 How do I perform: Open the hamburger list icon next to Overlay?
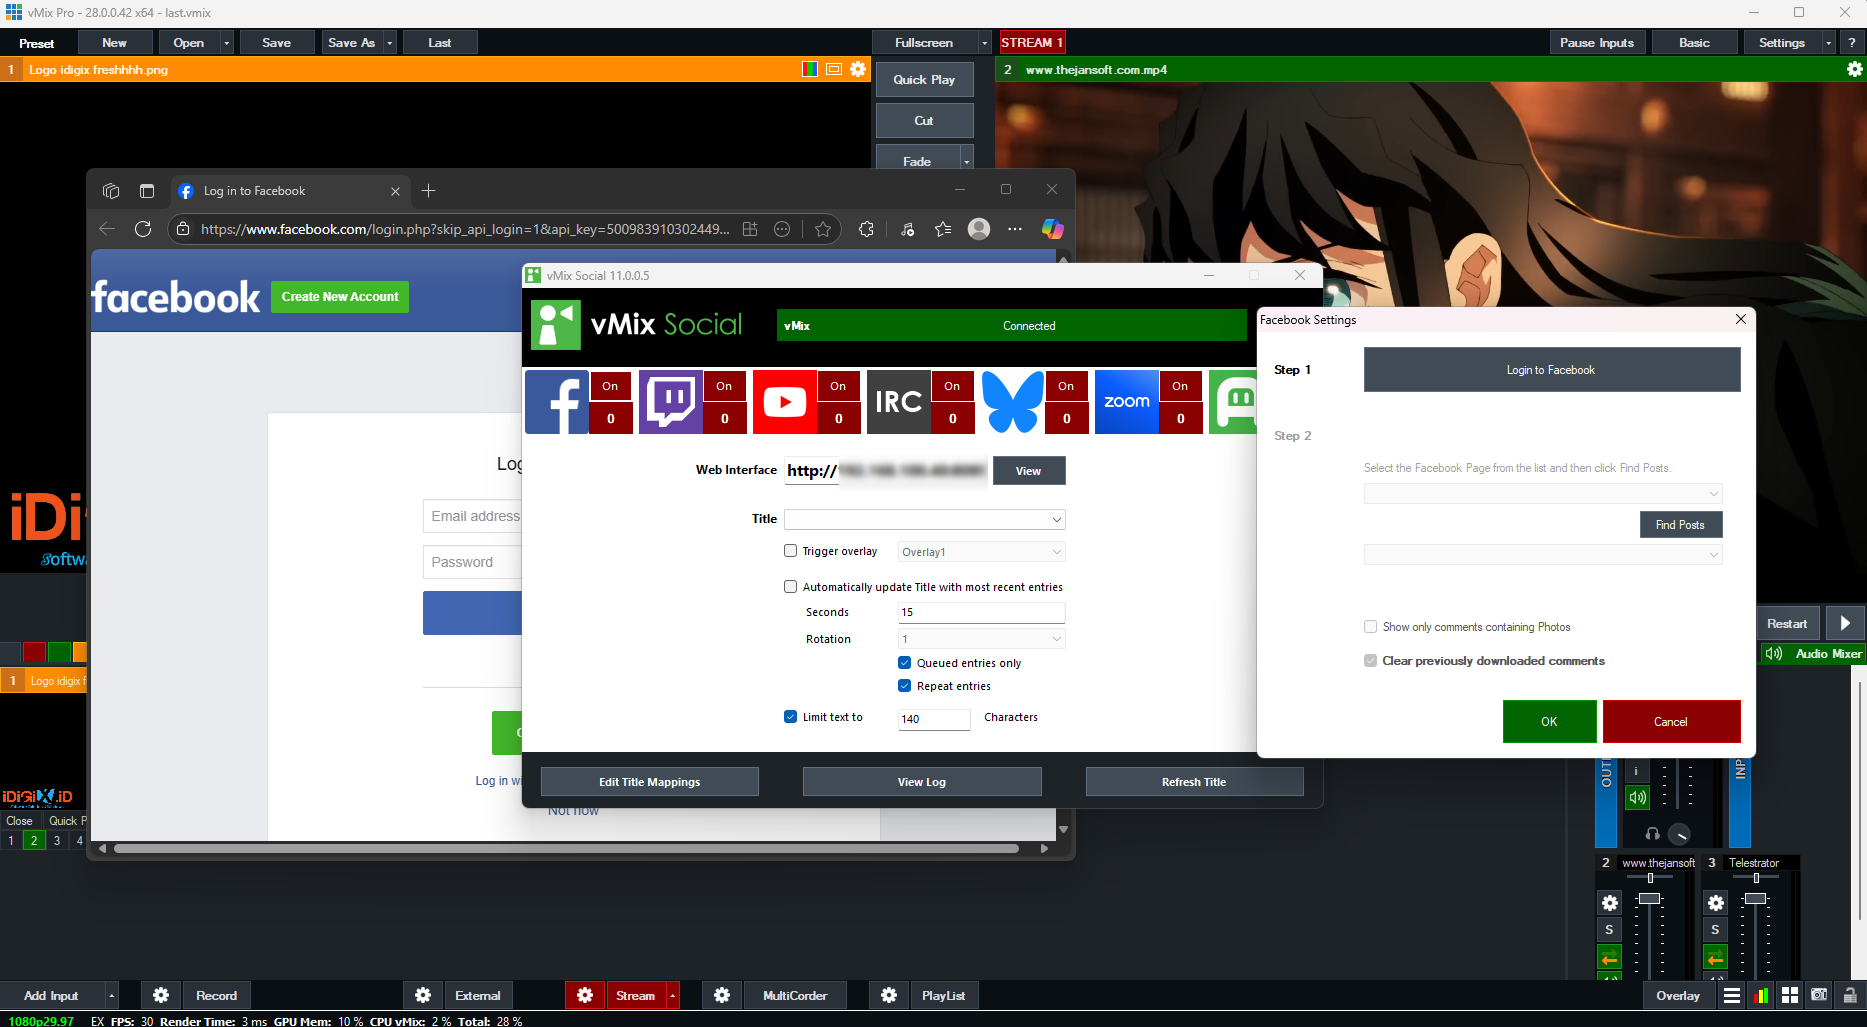1732,995
